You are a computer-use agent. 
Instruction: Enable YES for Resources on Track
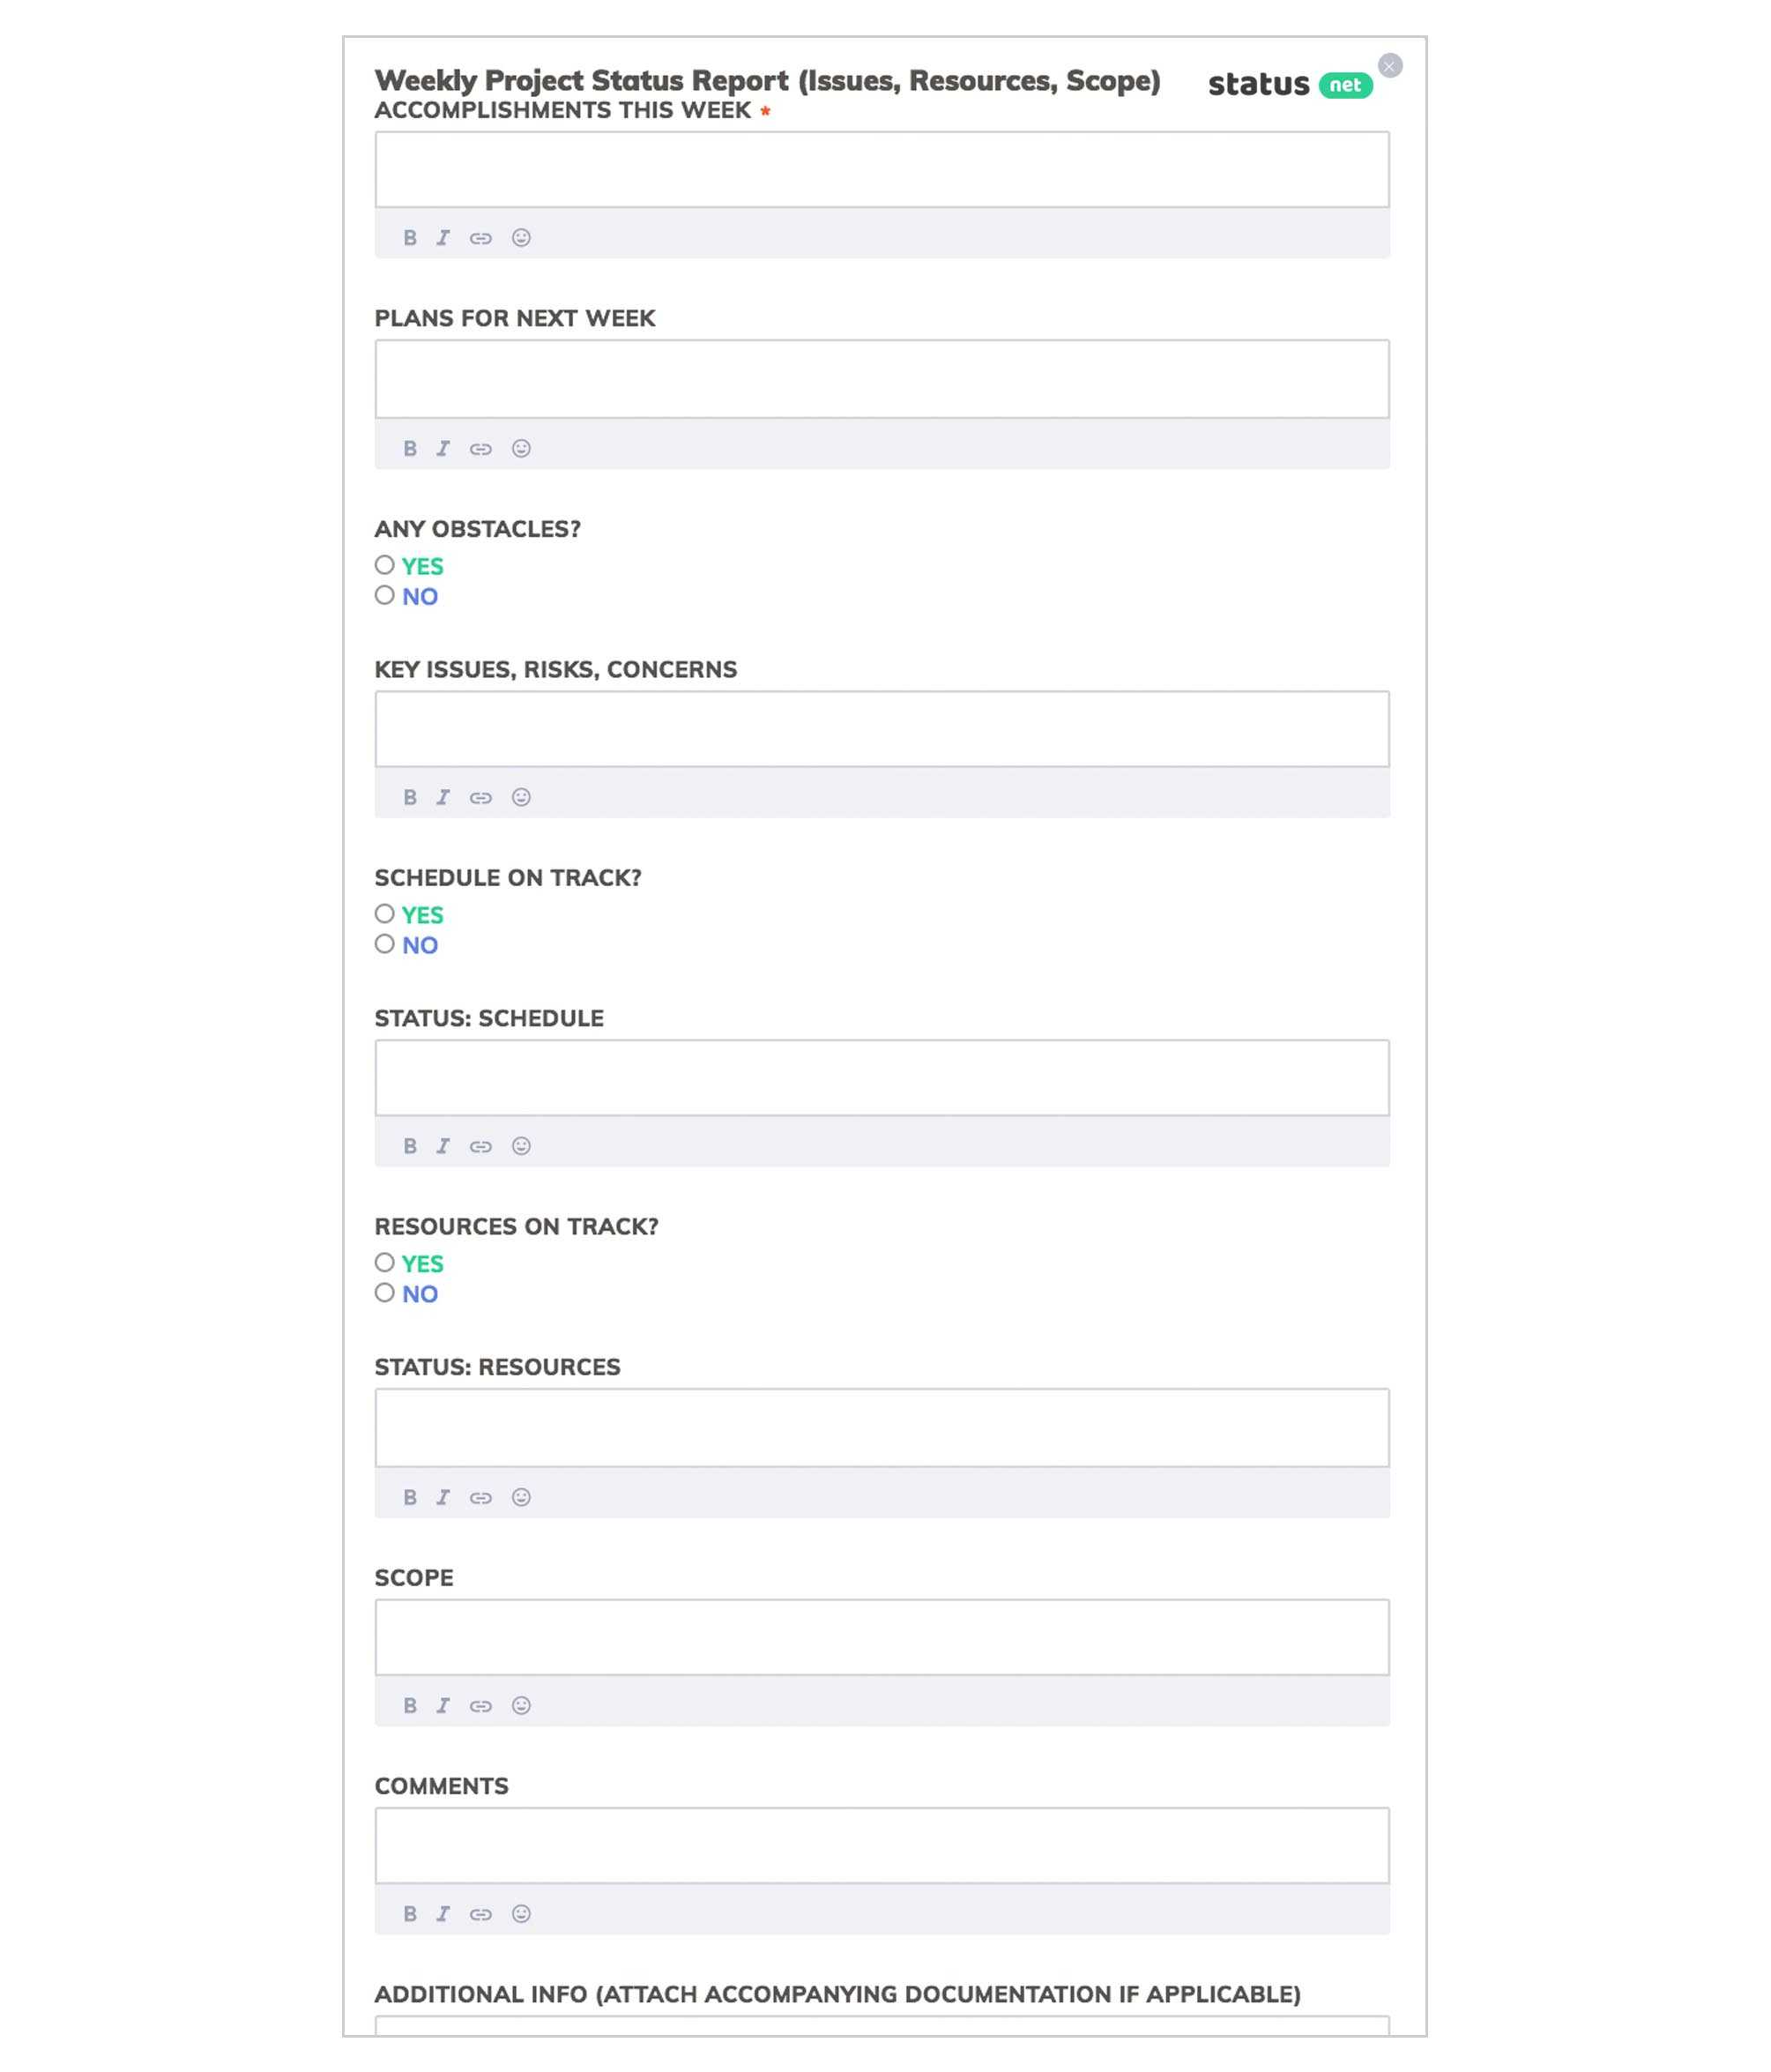[383, 1262]
